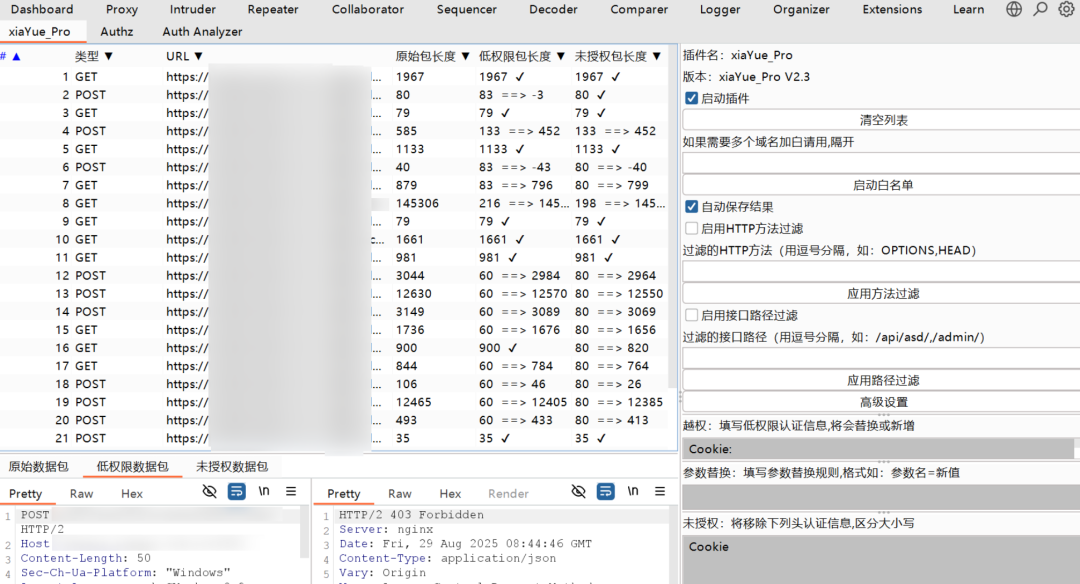Select the Authz extension tab
1080x584 pixels.
[116, 32]
